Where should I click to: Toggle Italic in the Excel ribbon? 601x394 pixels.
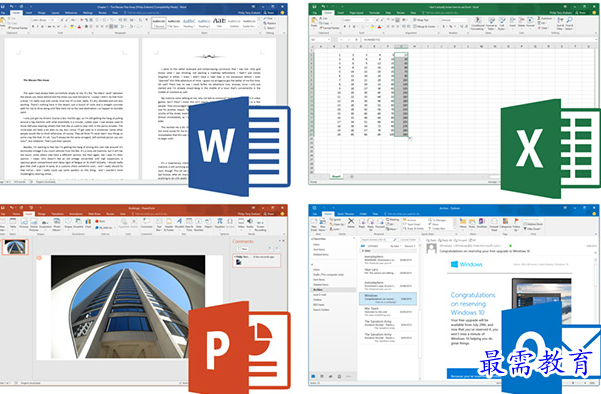click(x=350, y=26)
